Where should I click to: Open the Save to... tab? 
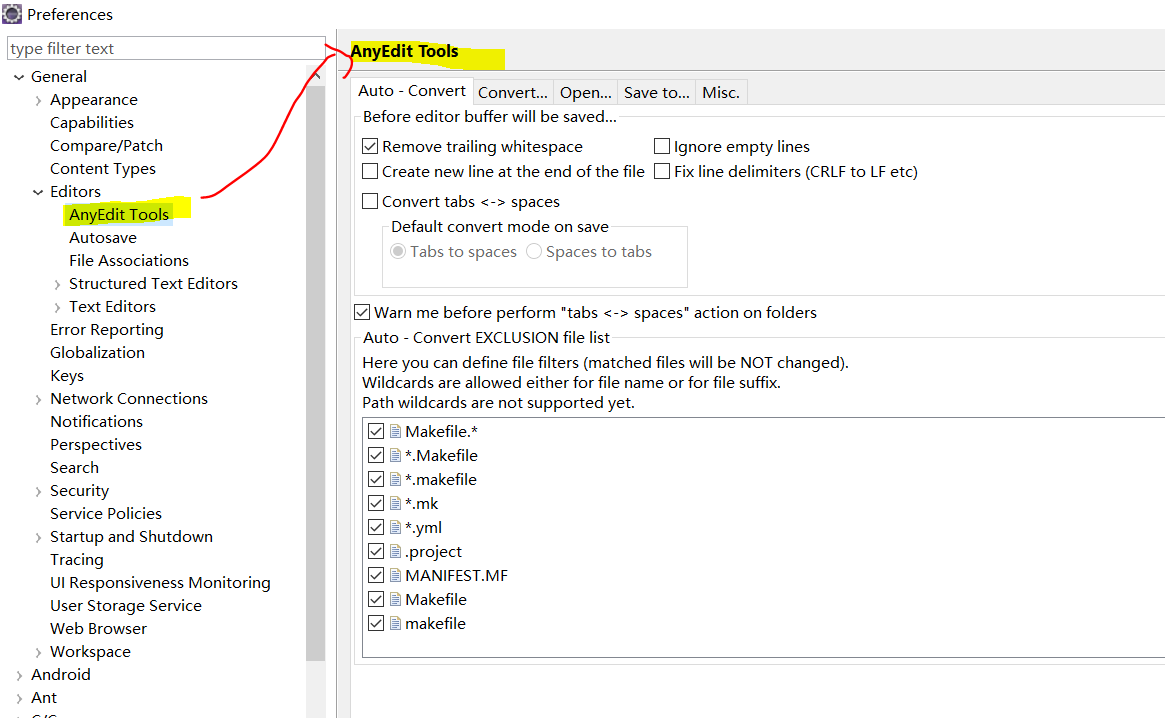tap(657, 92)
